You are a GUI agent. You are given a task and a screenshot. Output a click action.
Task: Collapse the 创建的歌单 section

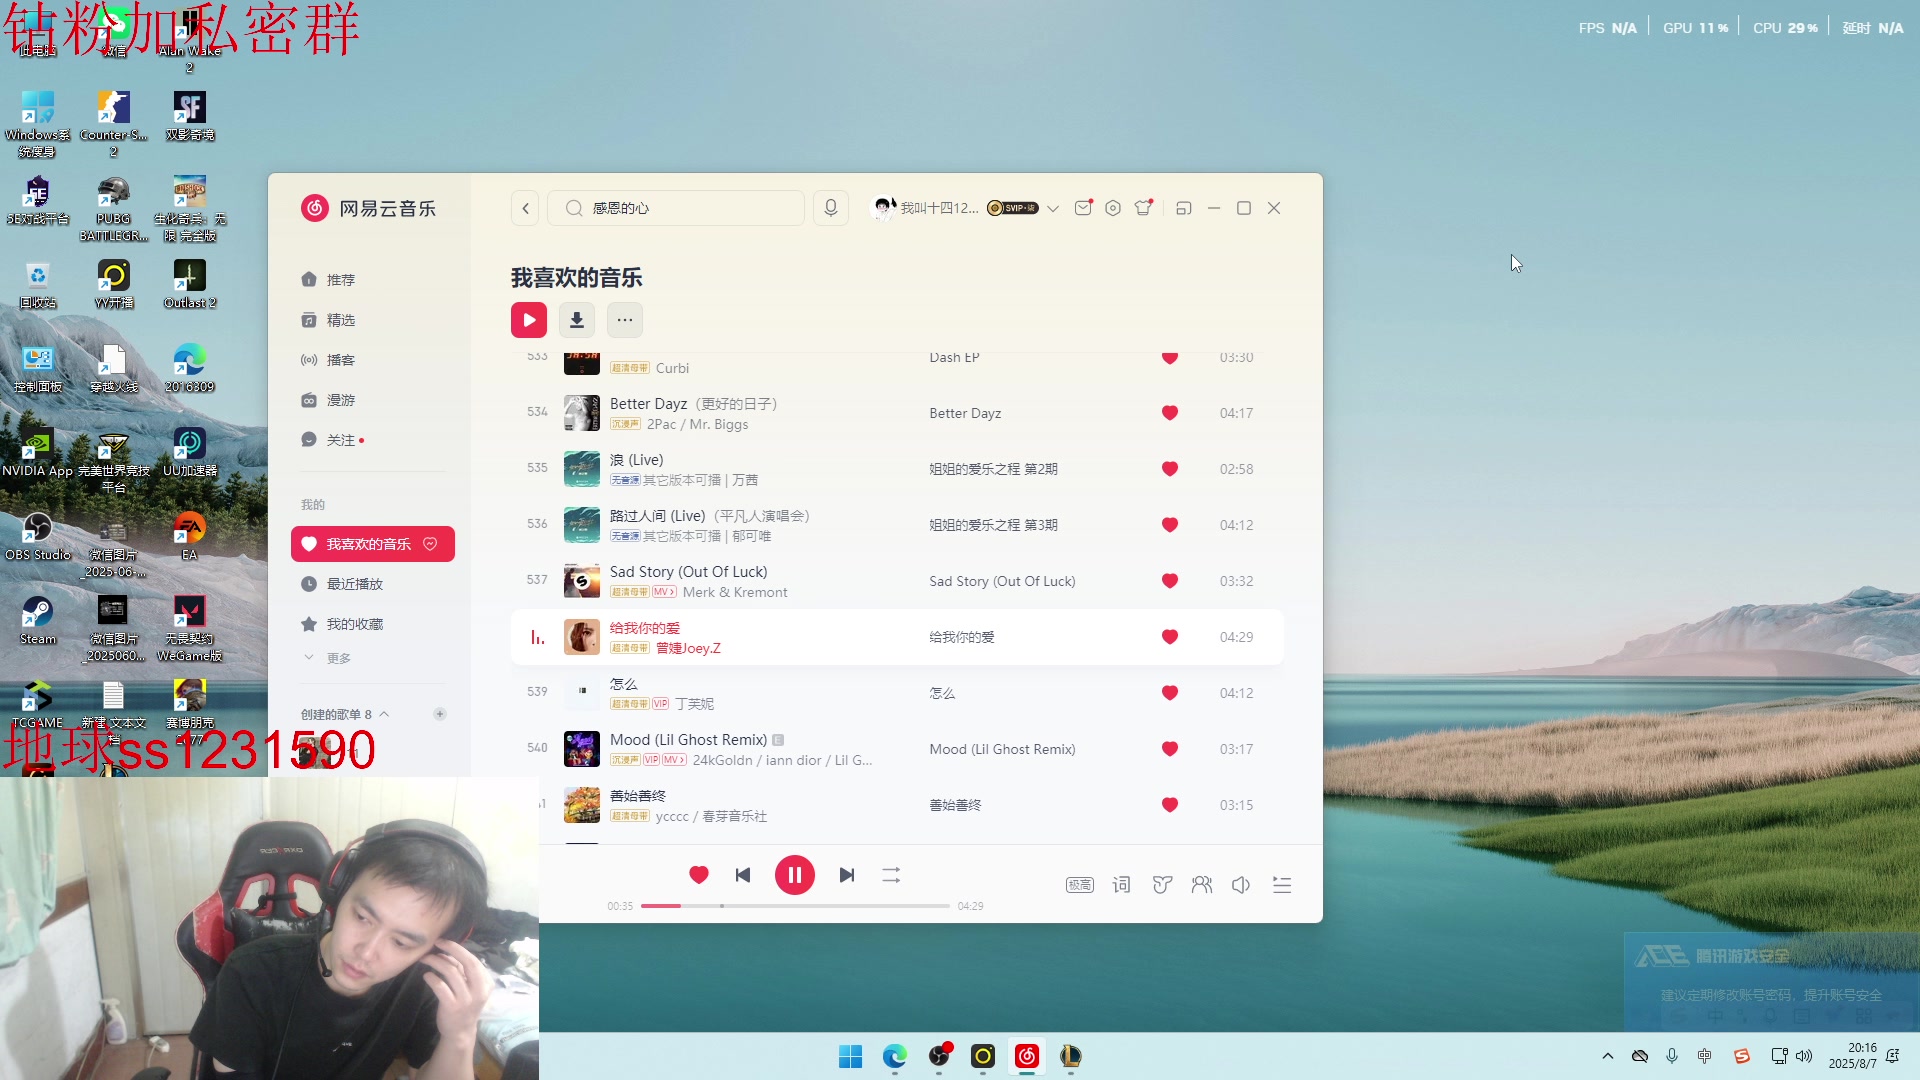[384, 714]
